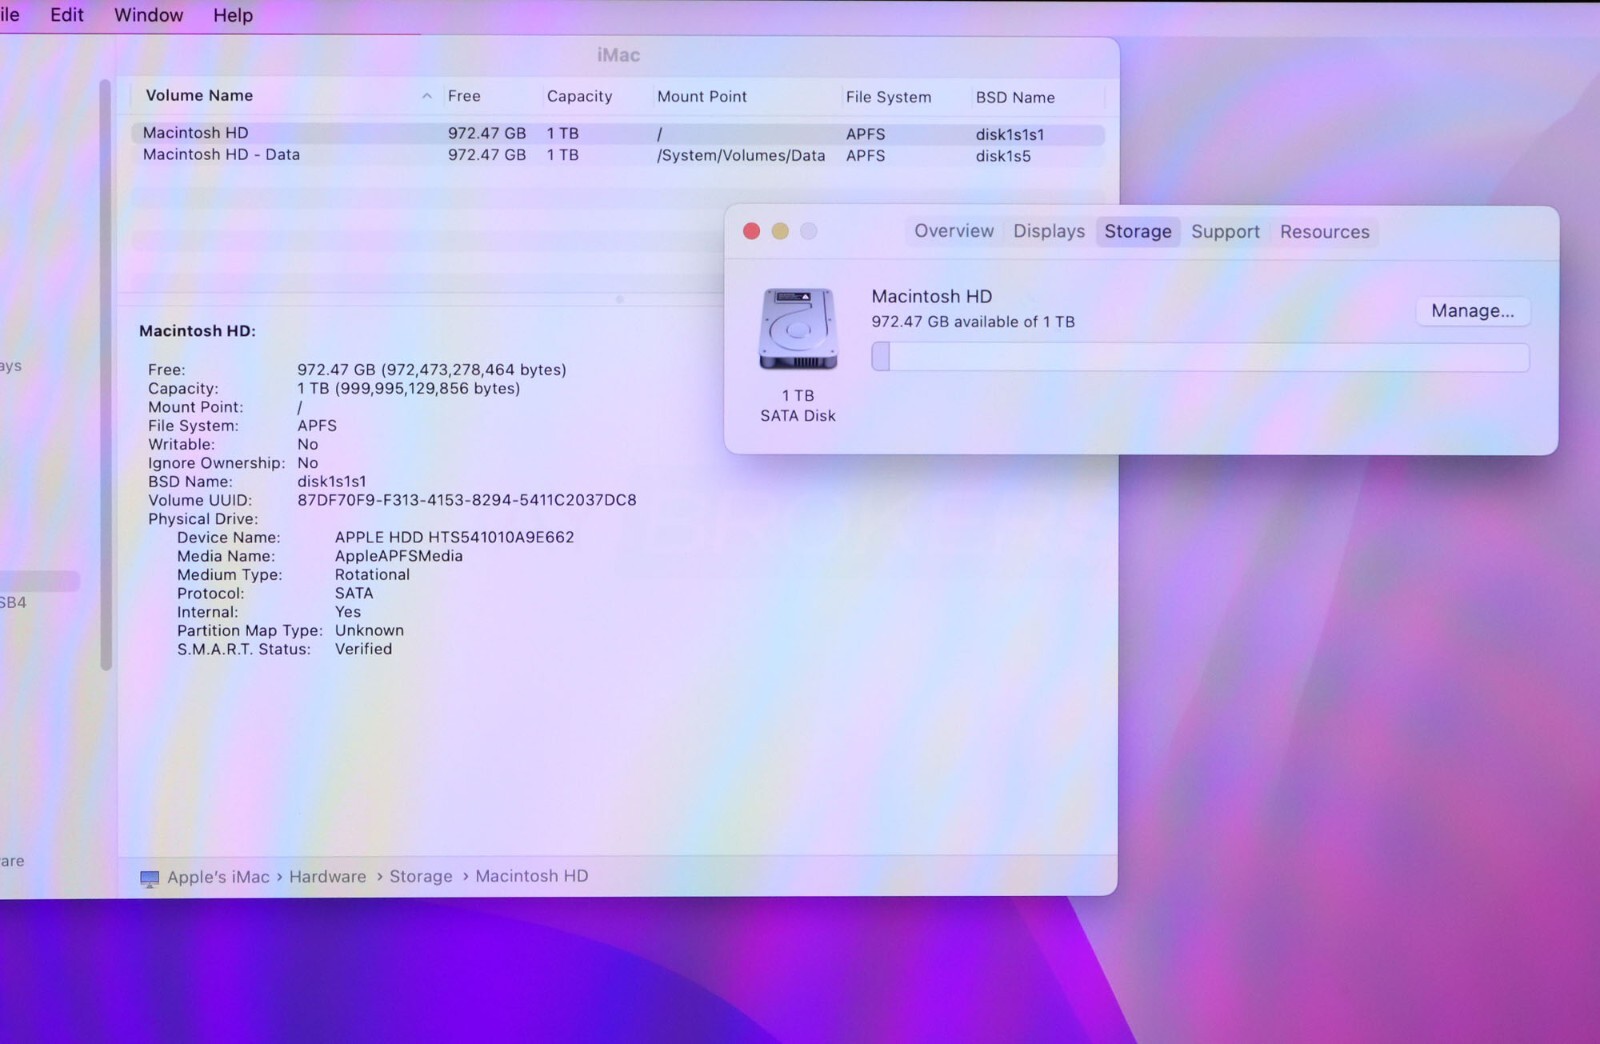1600x1044 pixels.
Task: Select the Macintosh HD - Data row
Action: coord(618,155)
